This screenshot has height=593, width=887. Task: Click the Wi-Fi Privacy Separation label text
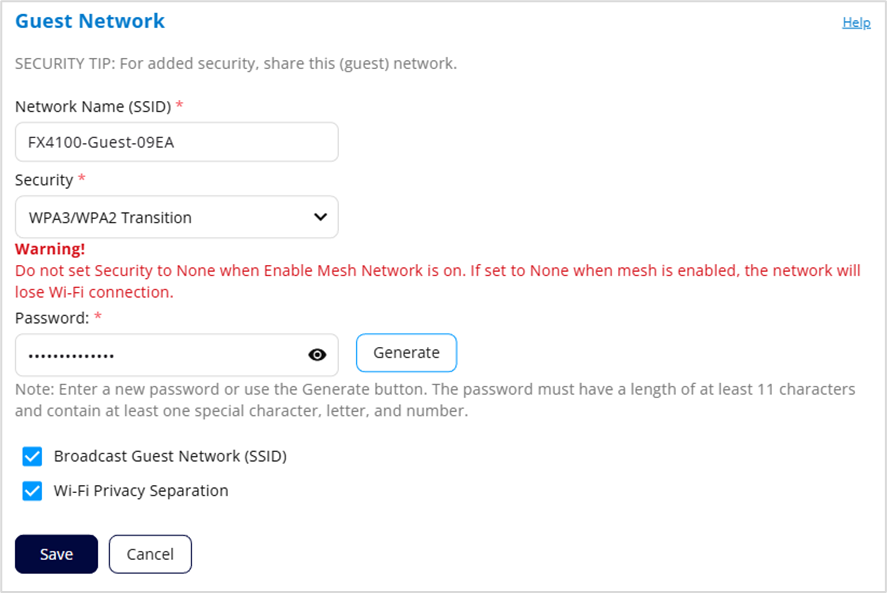[x=141, y=491]
